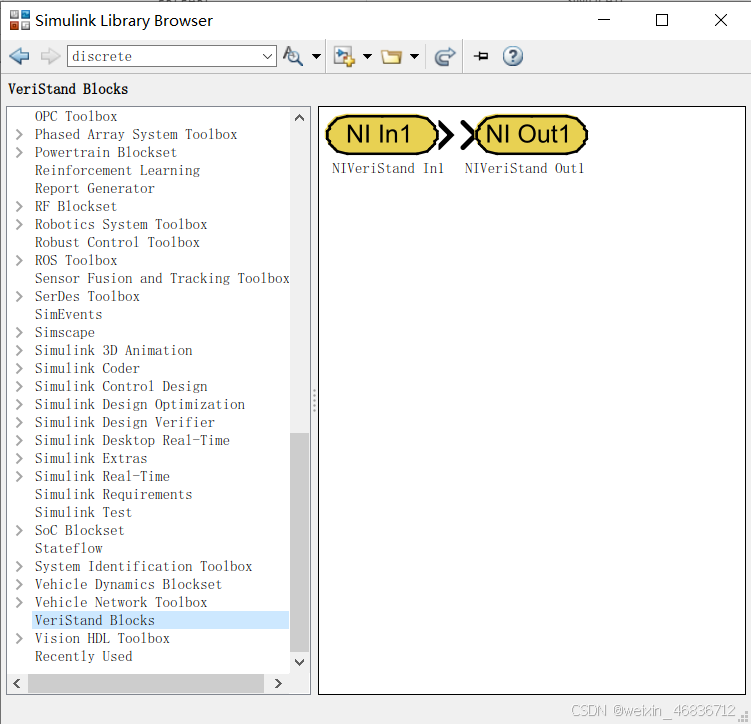Expand SoC Blockset node
751x724 pixels.
point(19,531)
